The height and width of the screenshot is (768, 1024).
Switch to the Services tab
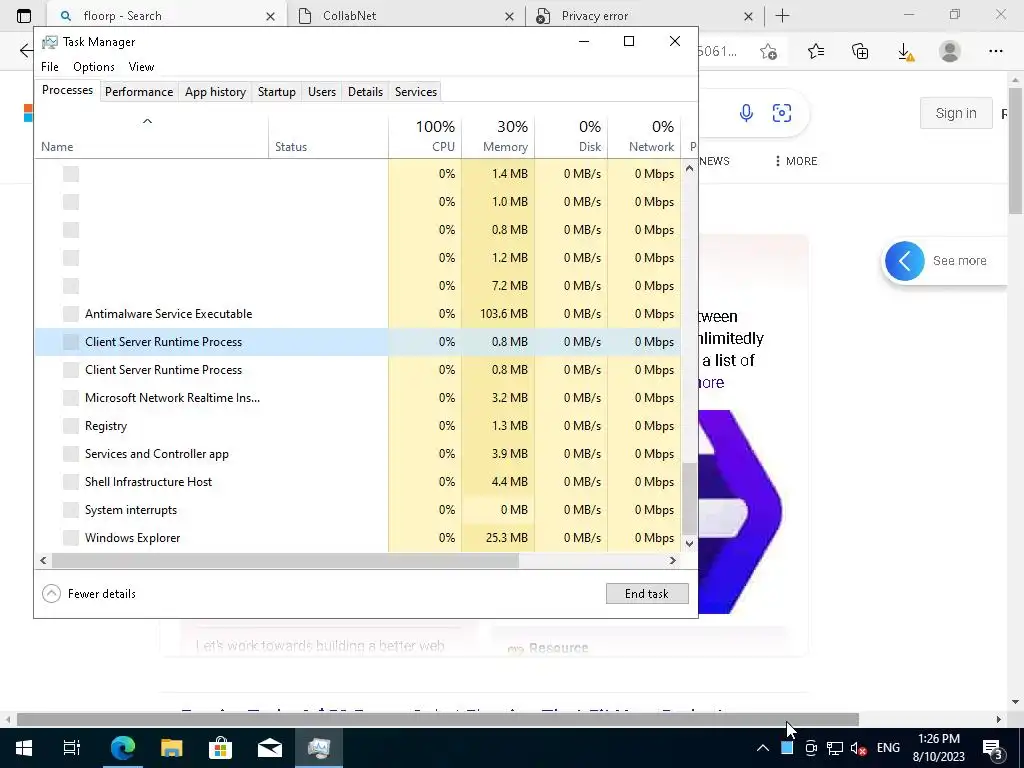[416, 91]
